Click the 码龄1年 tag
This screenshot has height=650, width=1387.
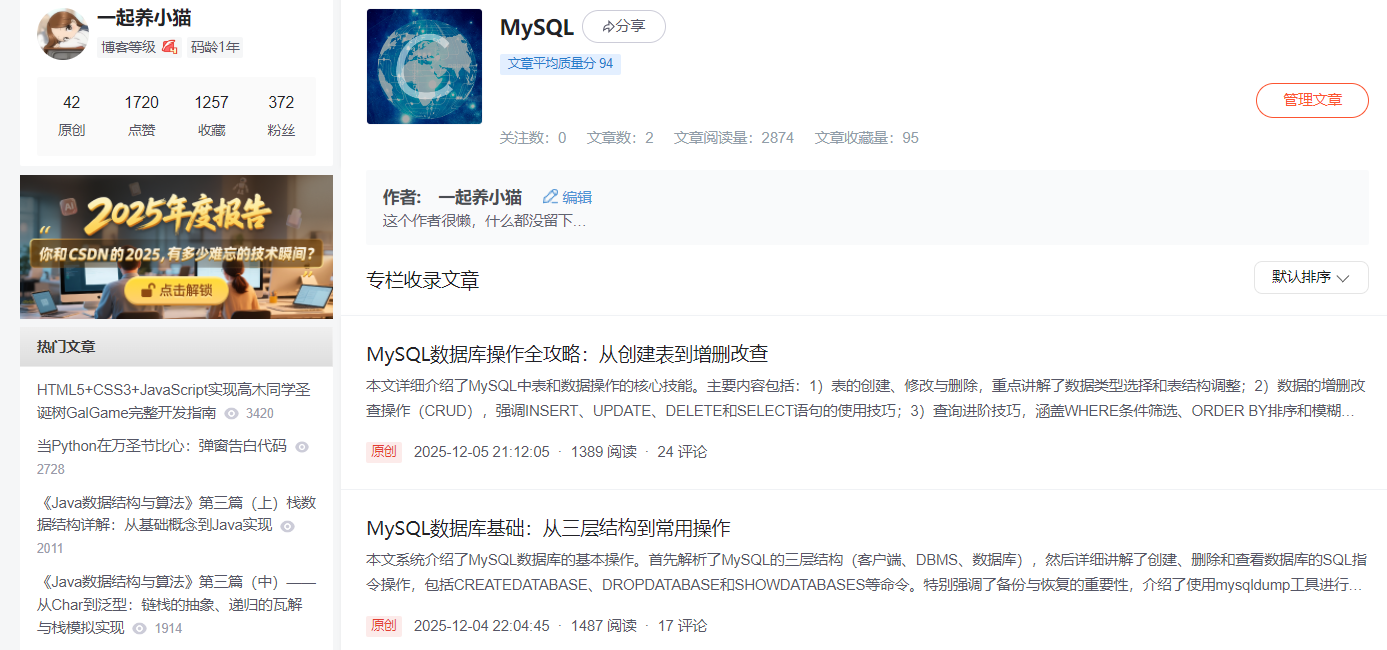pyautogui.click(x=215, y=47)
